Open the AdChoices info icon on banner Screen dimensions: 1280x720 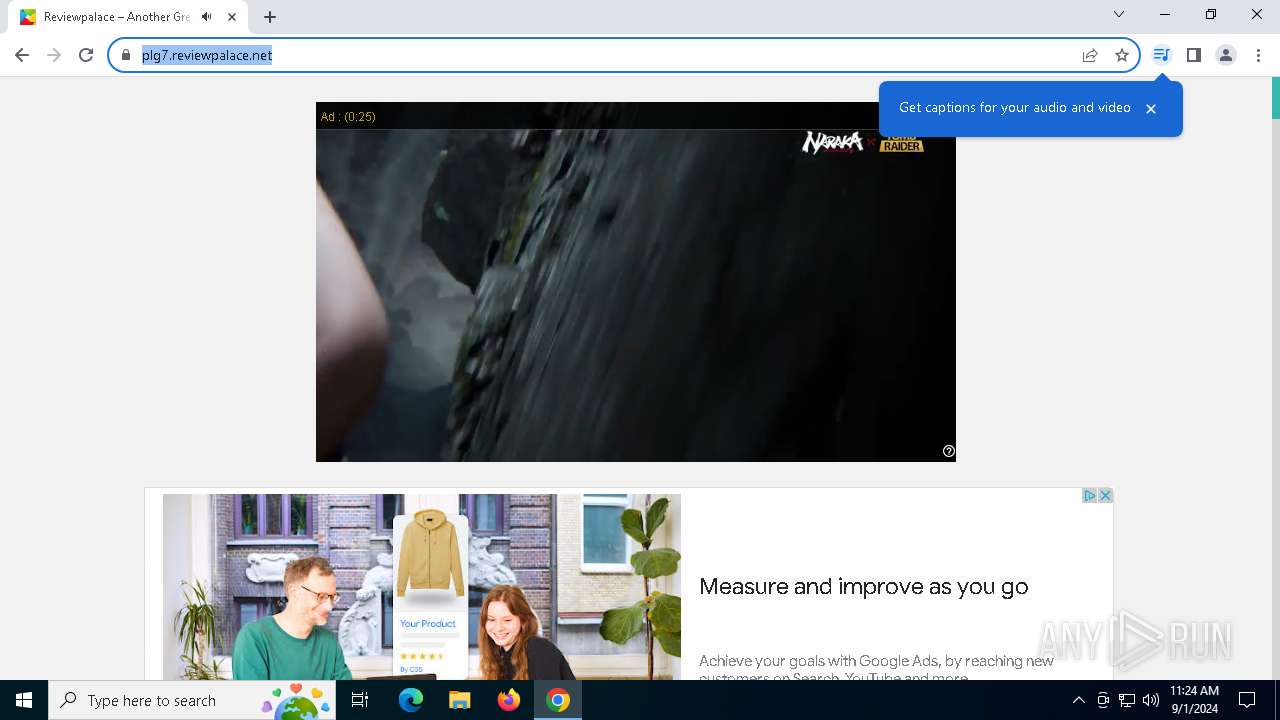1090,495
